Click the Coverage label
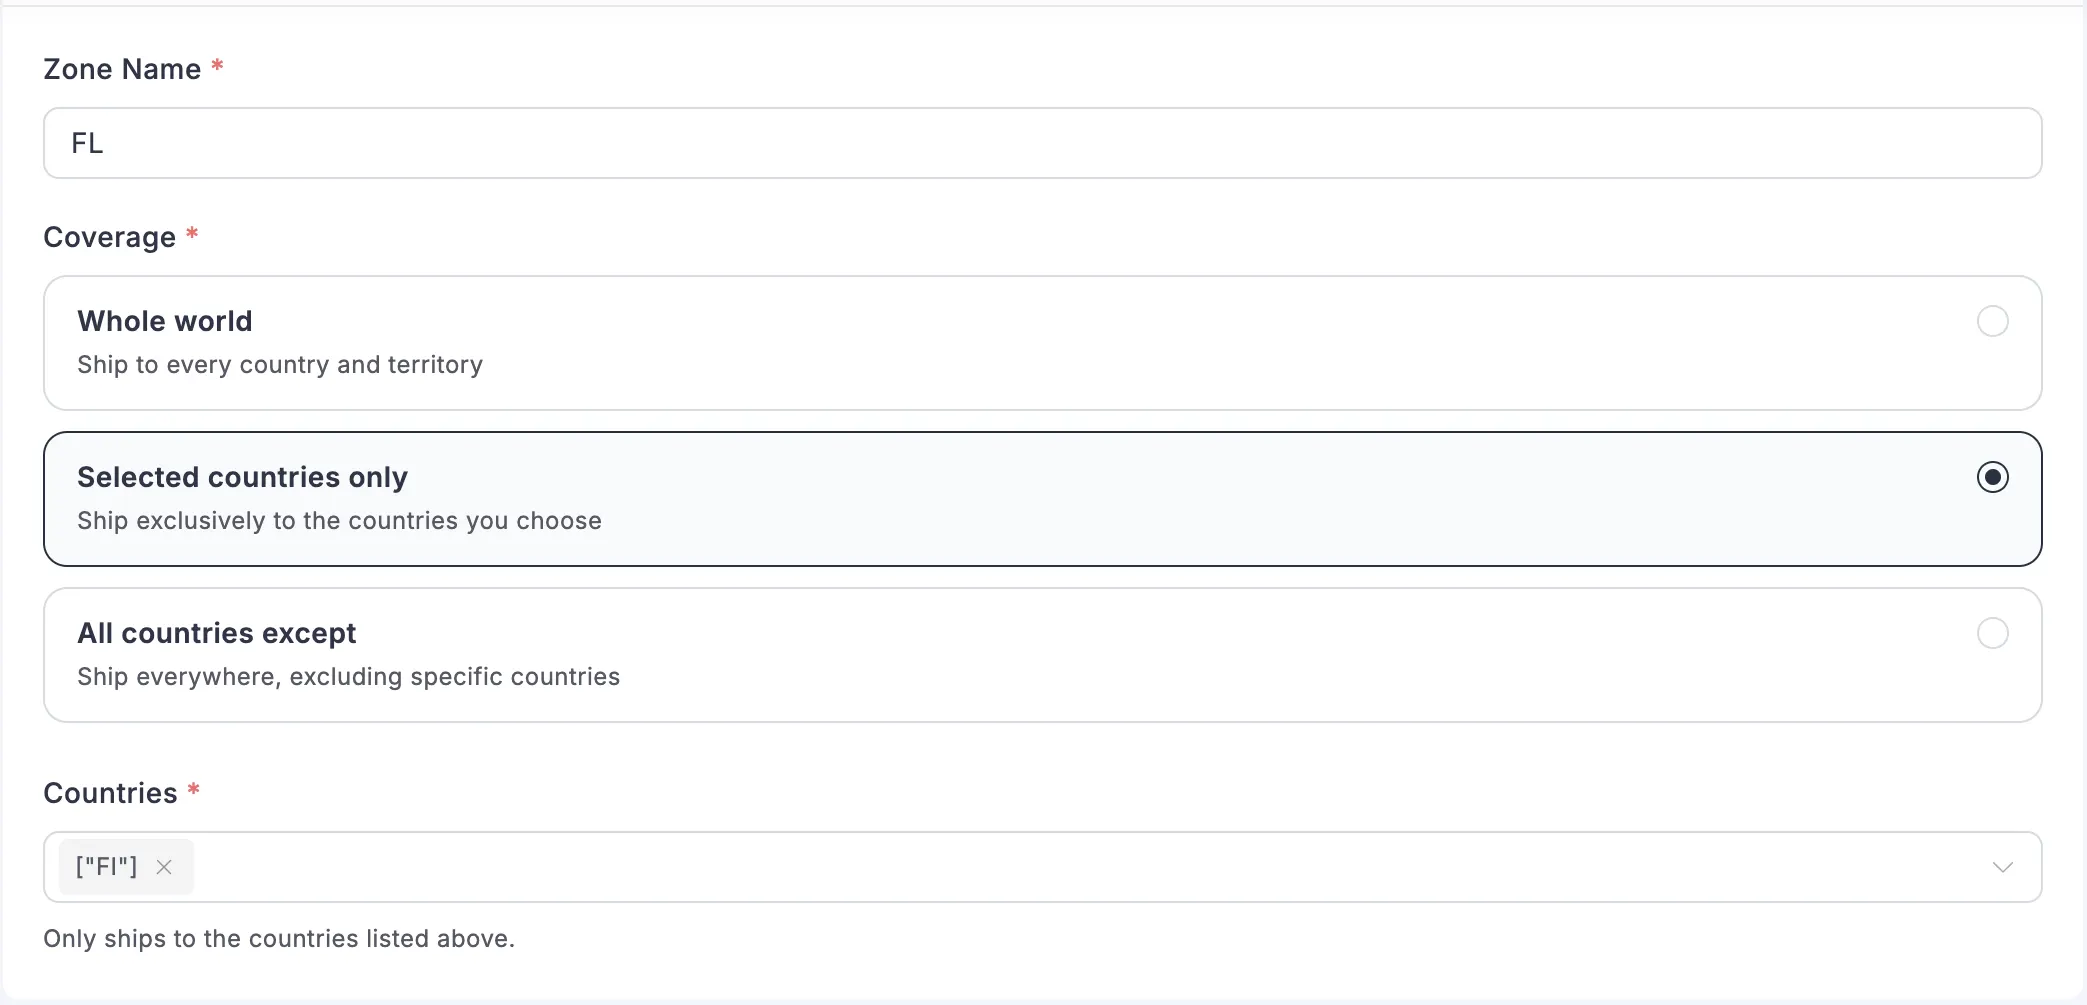 point(109,237)
